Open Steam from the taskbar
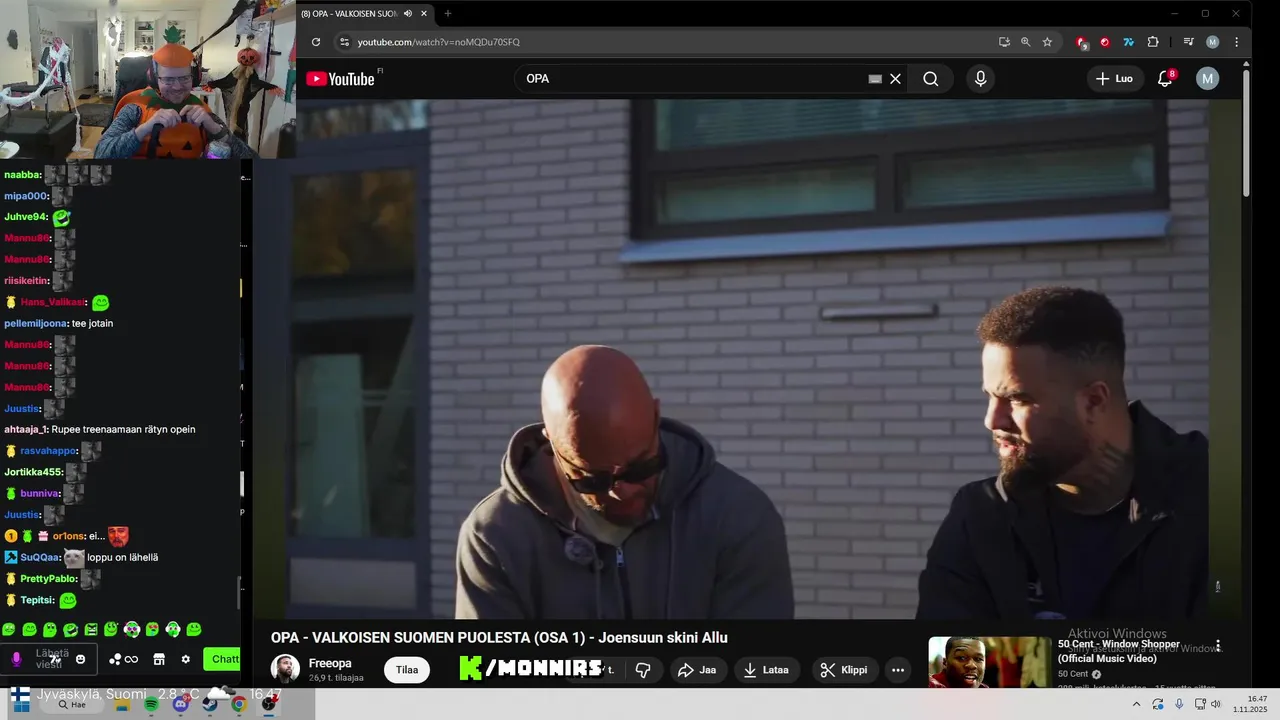Image resolution: width=1280 pixels, height=720 pixels. (210, 704)
